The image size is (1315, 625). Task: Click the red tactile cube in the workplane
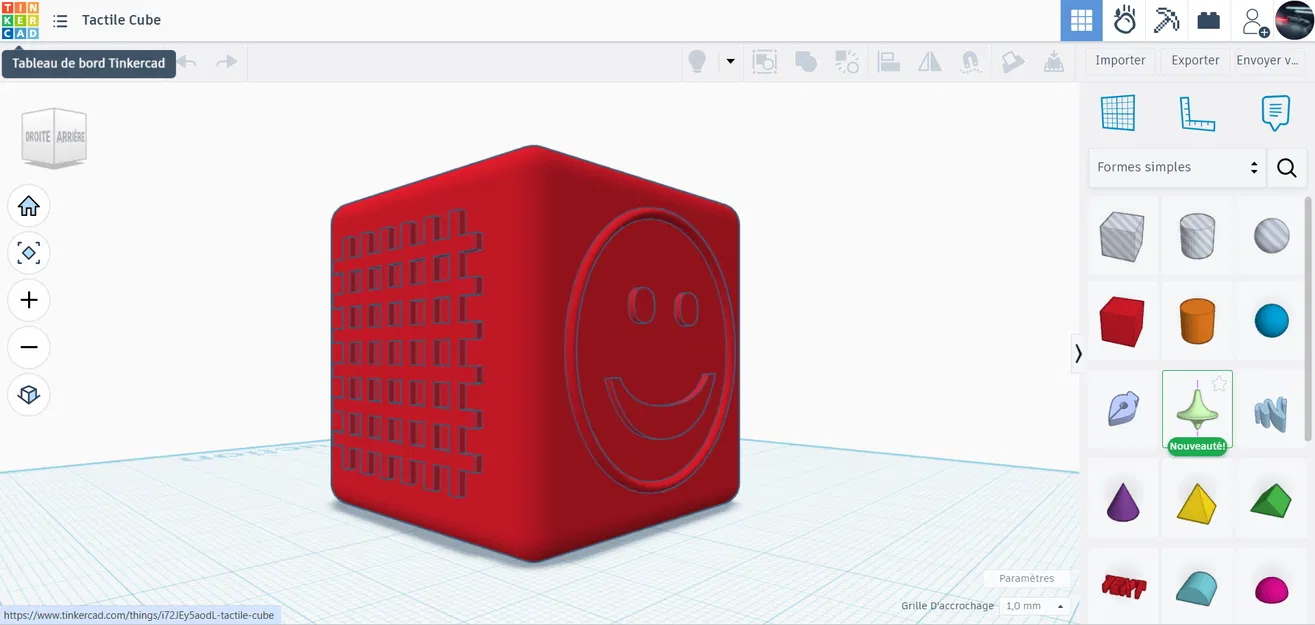coord(535,355)
